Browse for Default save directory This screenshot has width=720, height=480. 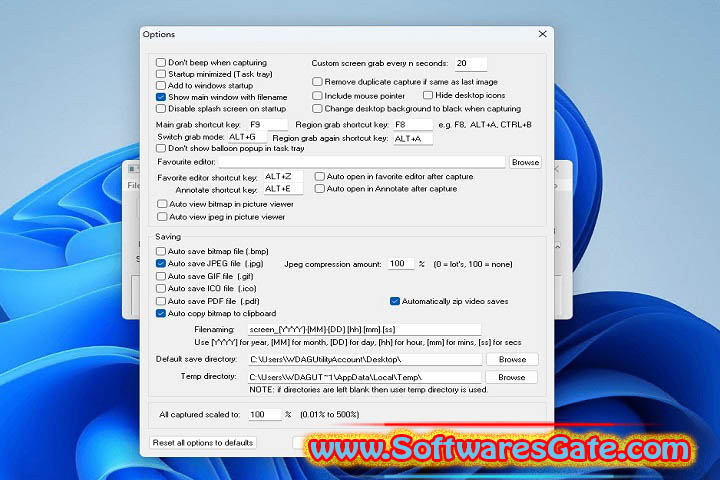tap(512, 359)
